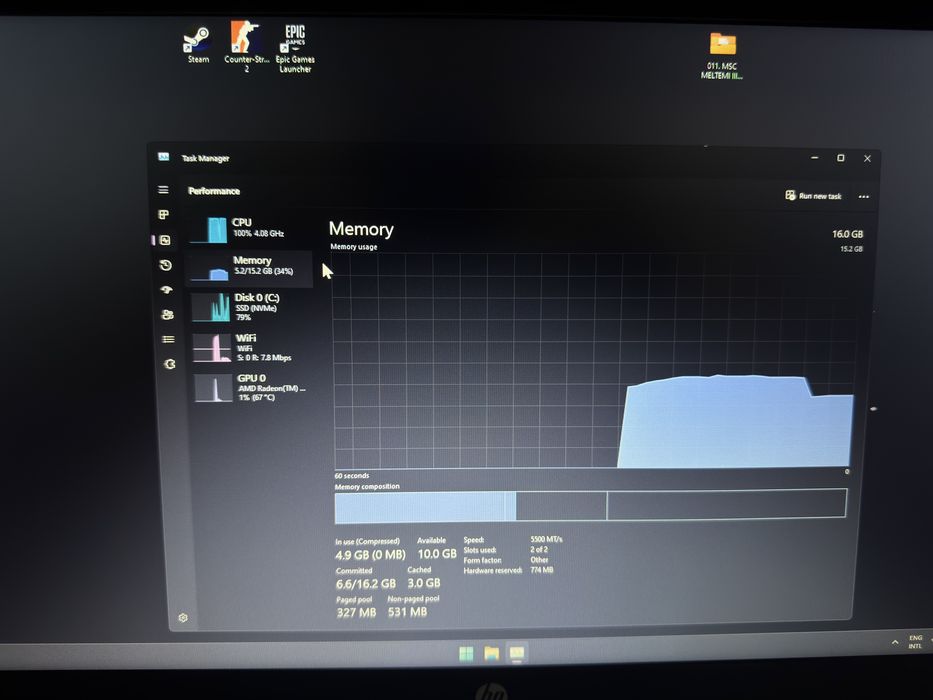
Task: Click the Performance page heading
Action: point(214,191)
